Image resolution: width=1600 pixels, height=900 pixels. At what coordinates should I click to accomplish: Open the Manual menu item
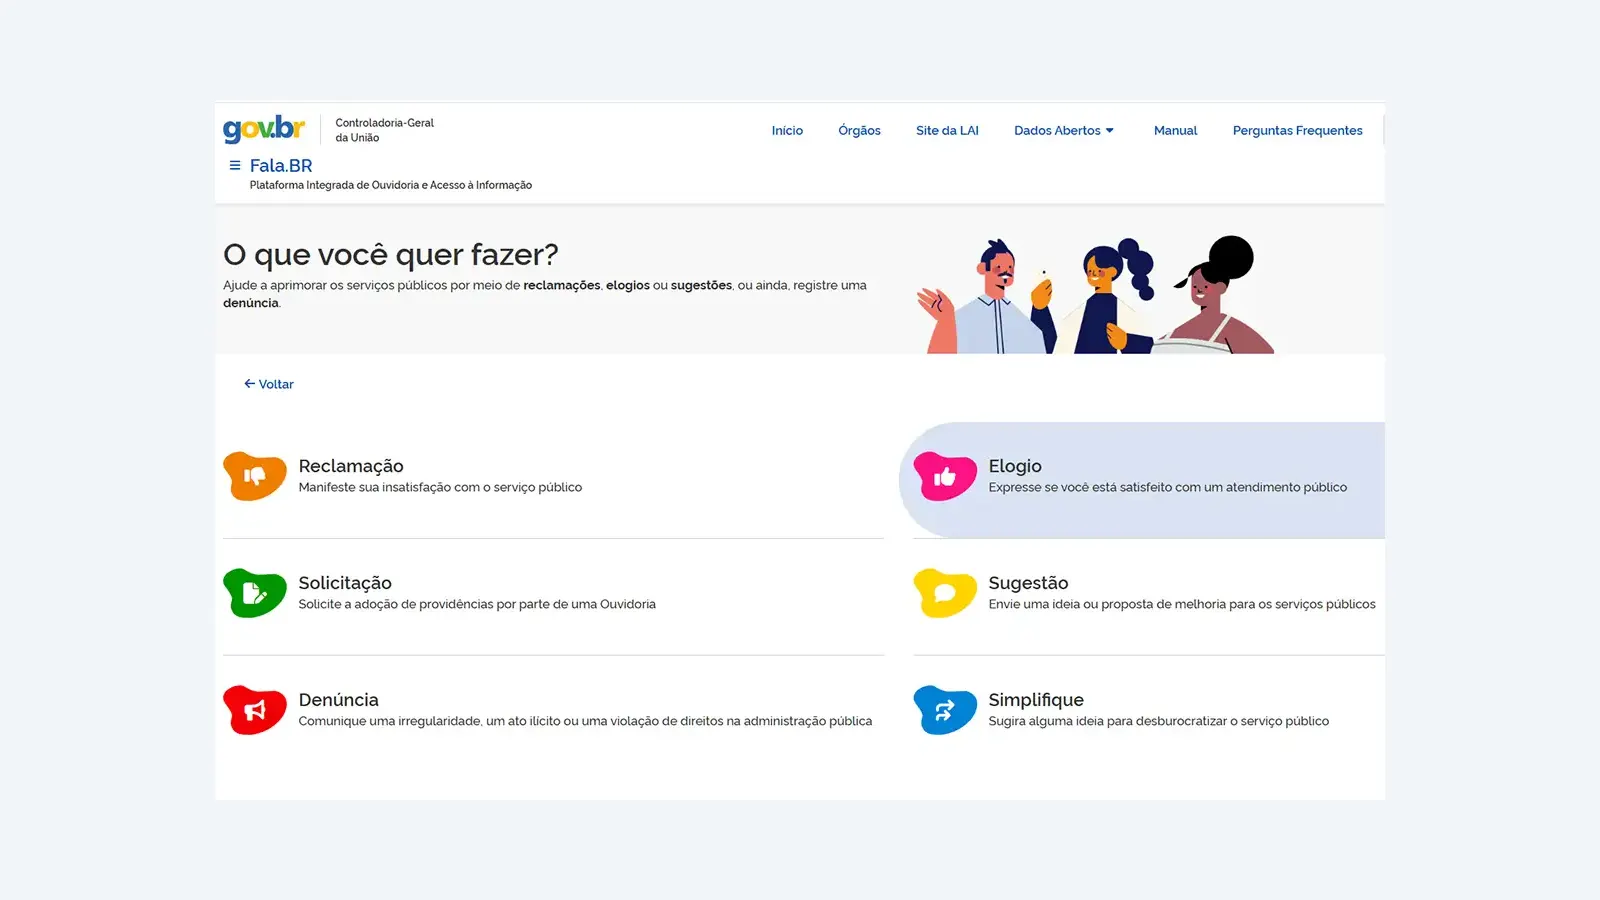coord(1175,131)
